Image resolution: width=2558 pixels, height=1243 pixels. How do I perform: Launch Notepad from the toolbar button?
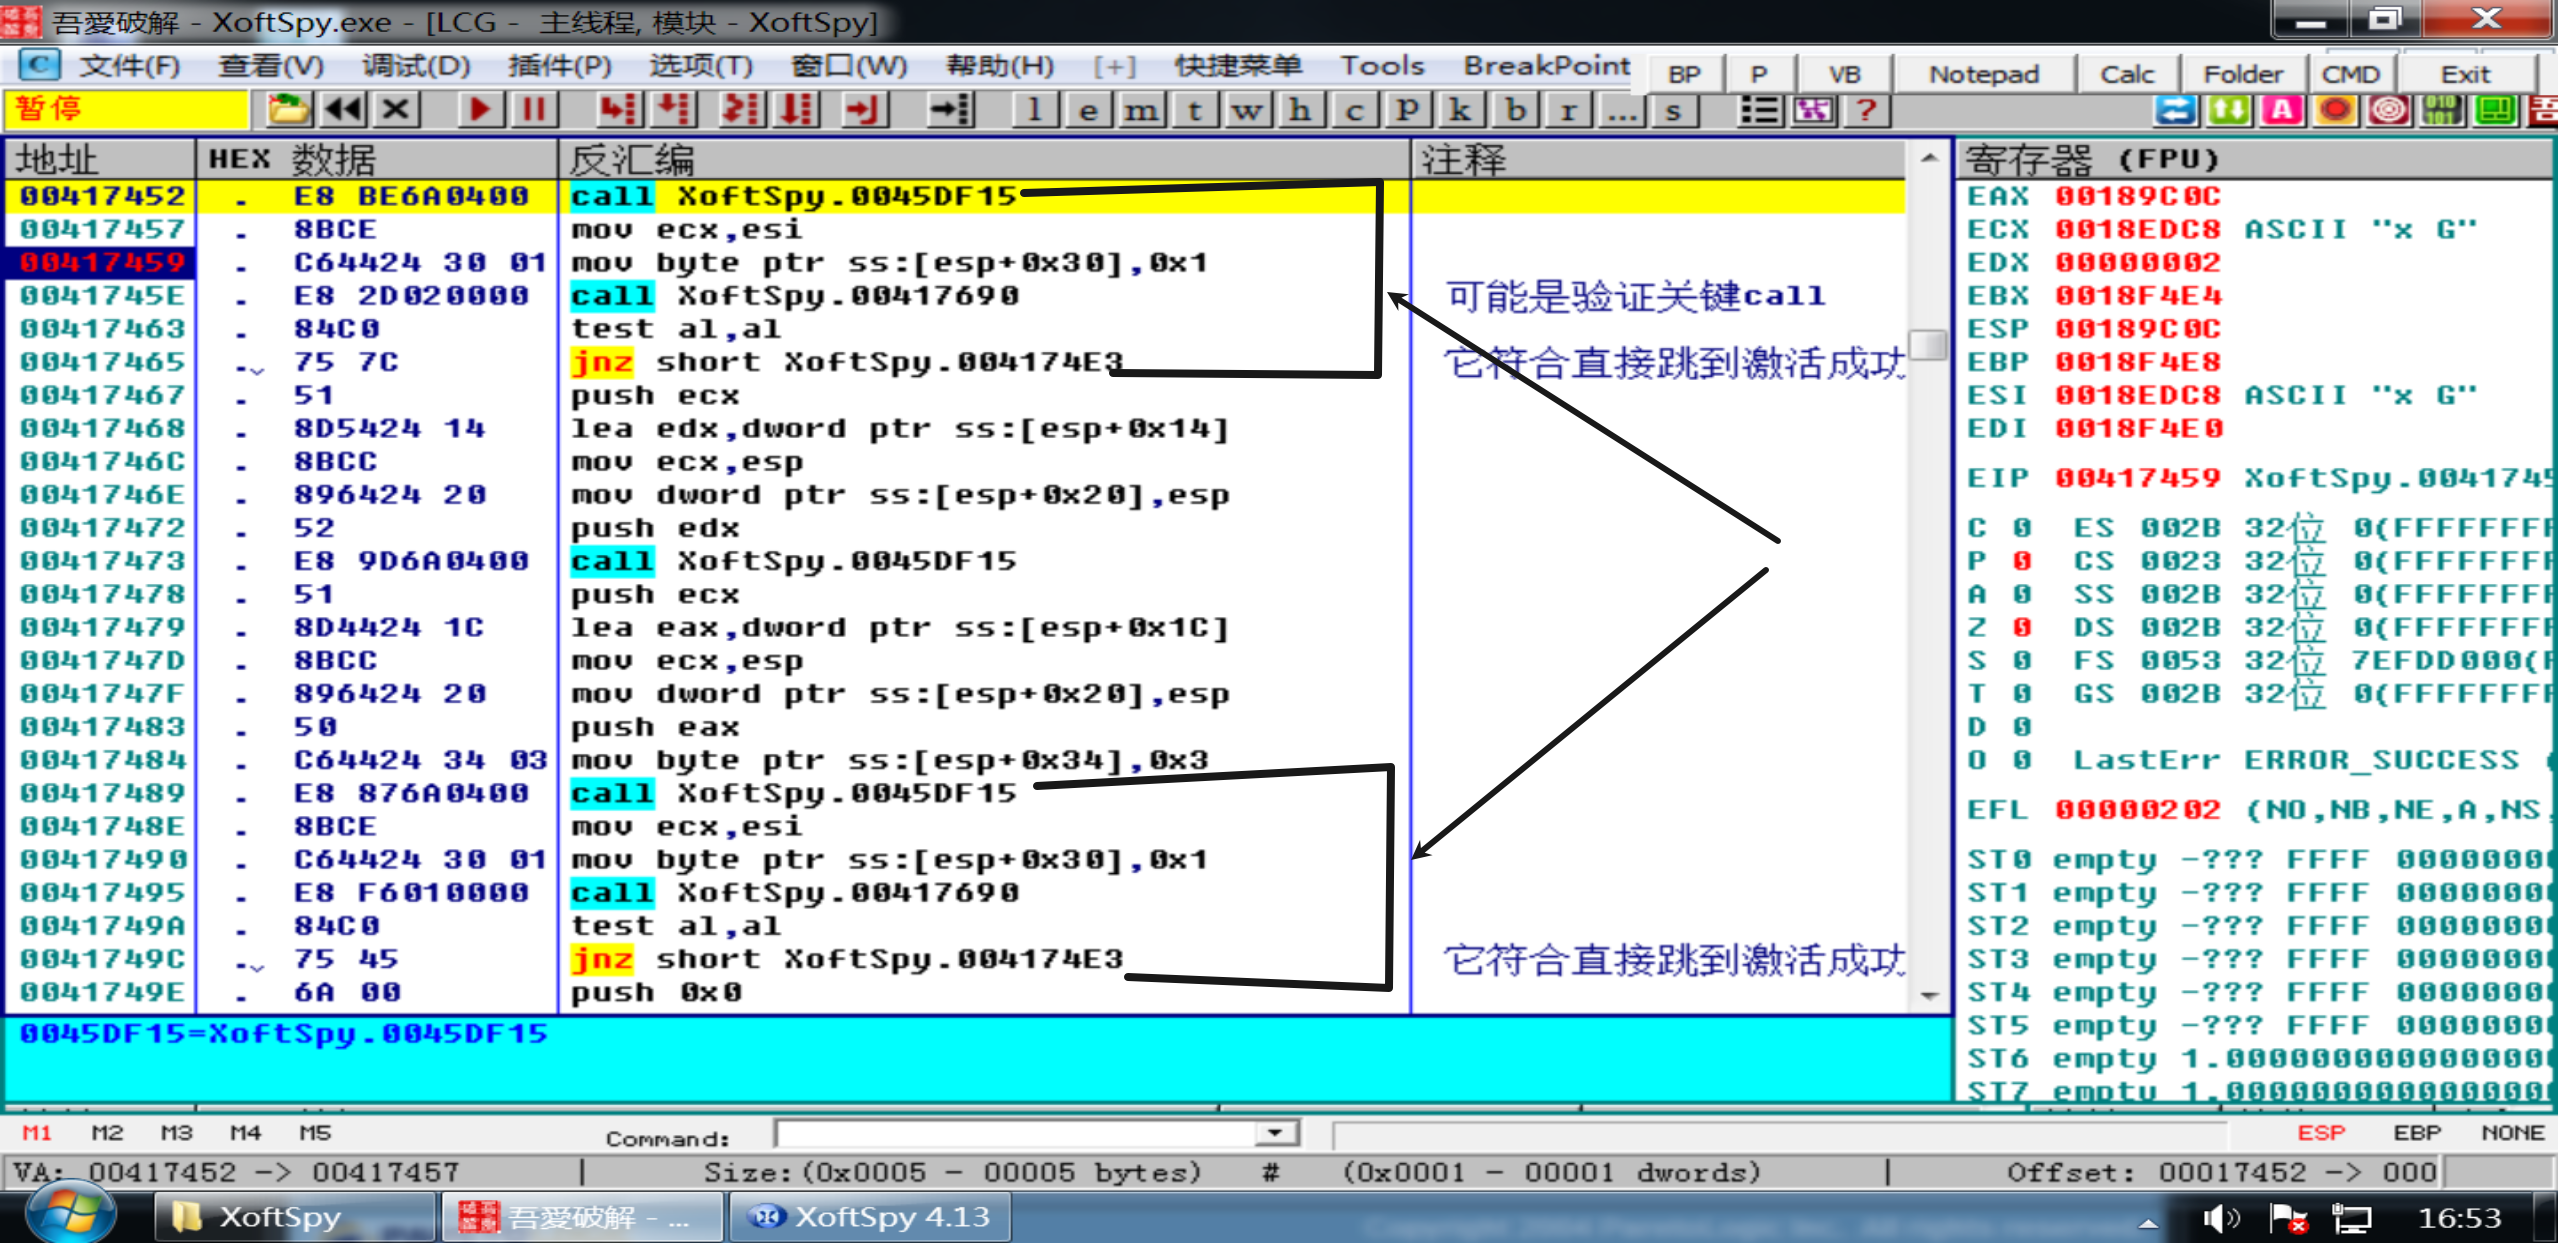click(x=1983, y=75)
